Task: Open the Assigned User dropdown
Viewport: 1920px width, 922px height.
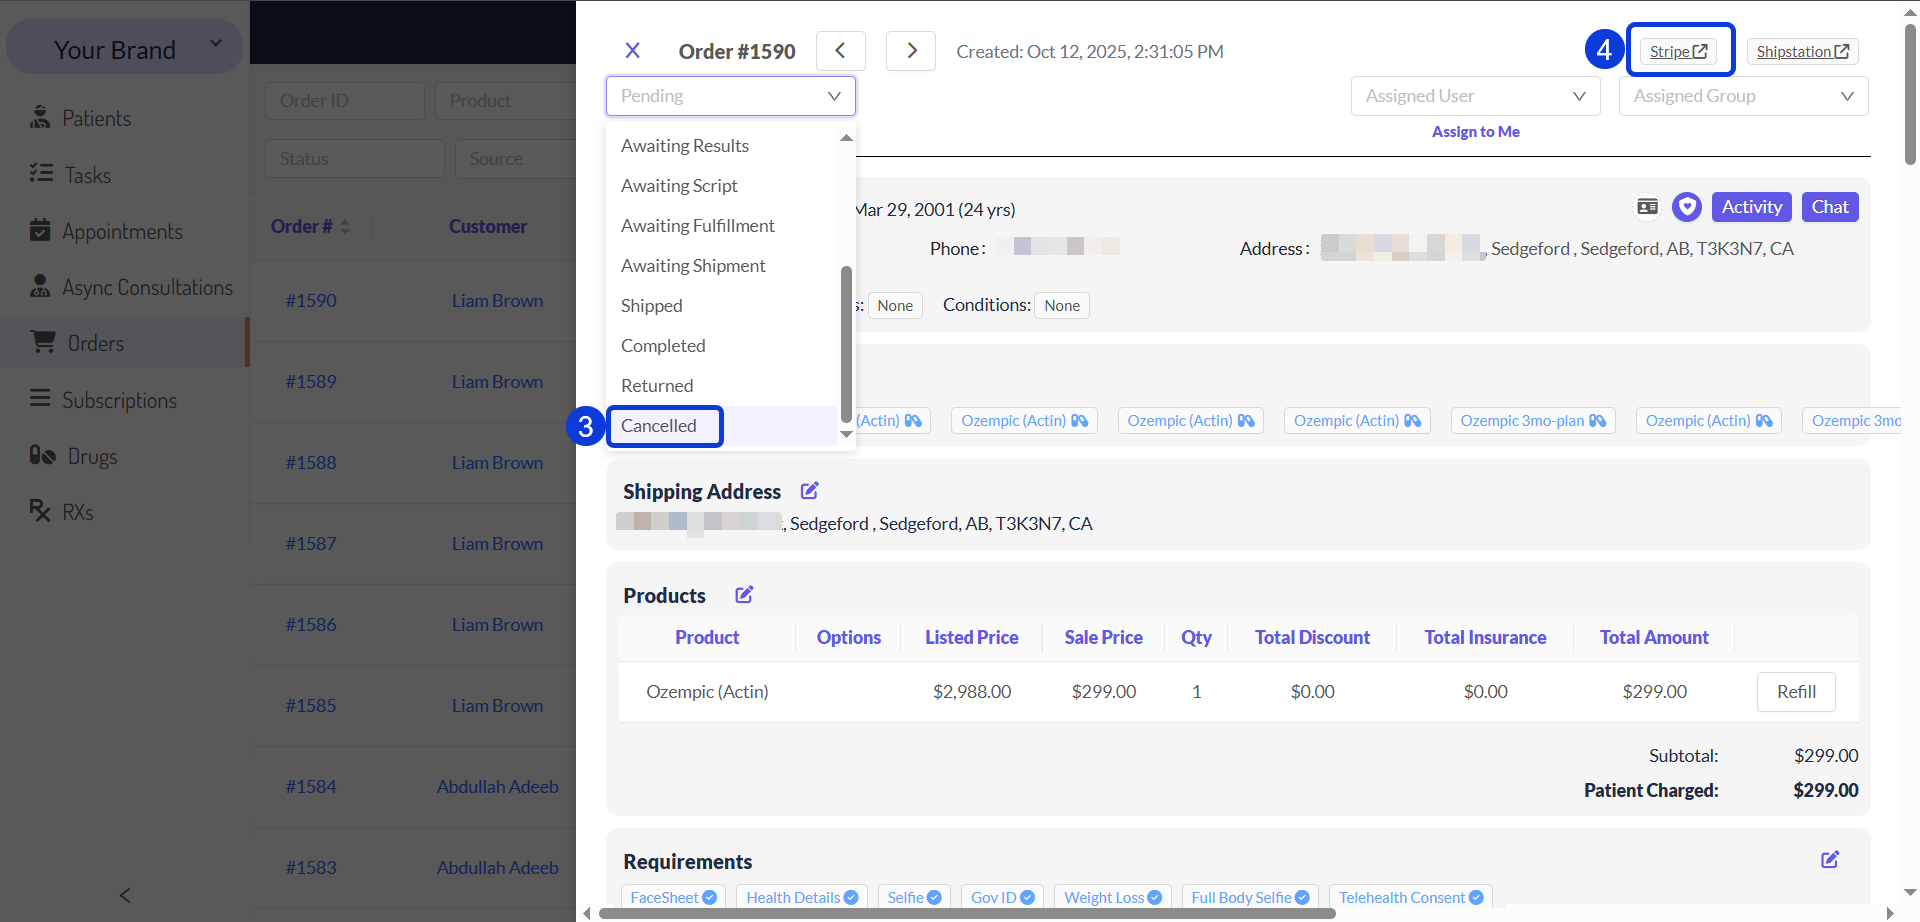Action: [x=1476, y=96]
